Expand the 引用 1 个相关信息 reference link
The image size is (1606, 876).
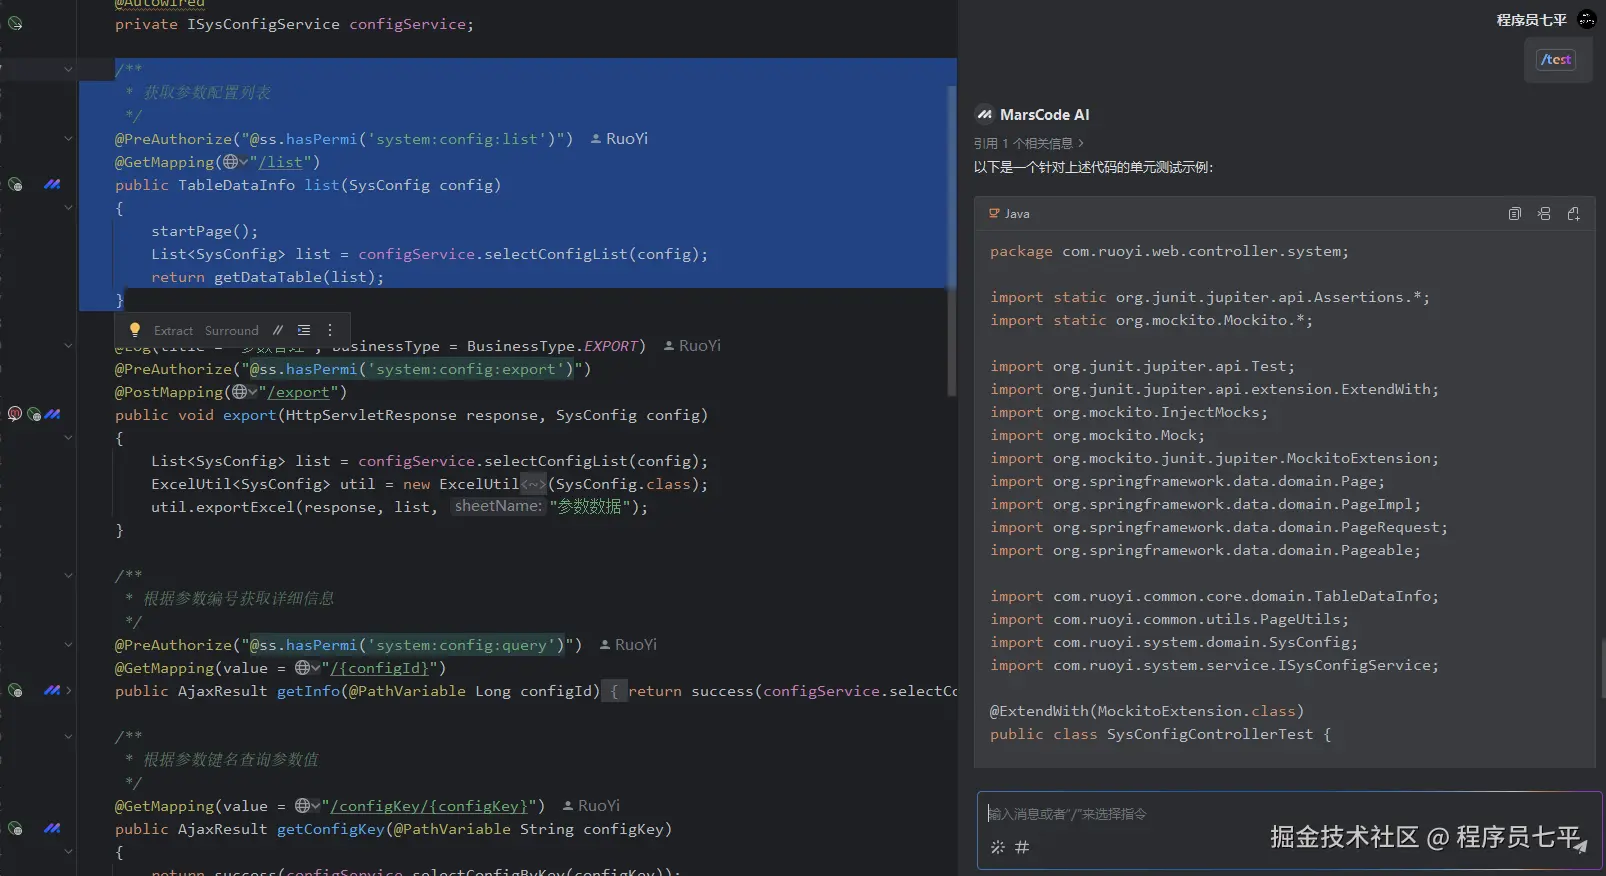point(1028,143)
